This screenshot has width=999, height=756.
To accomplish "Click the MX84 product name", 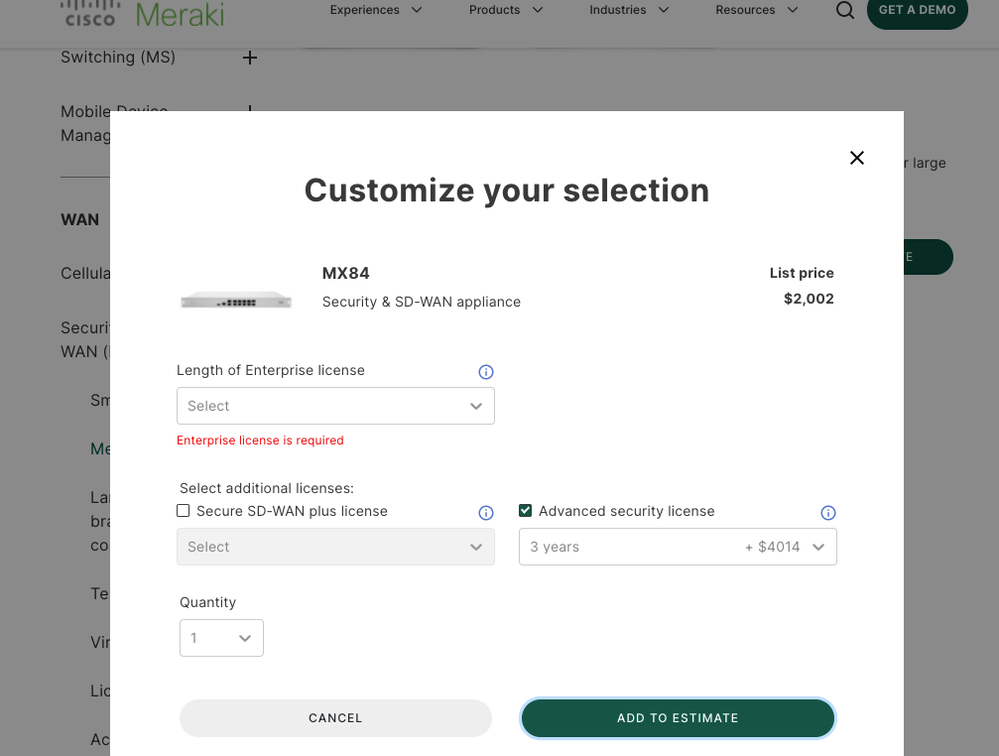I will tap(345, 273).
